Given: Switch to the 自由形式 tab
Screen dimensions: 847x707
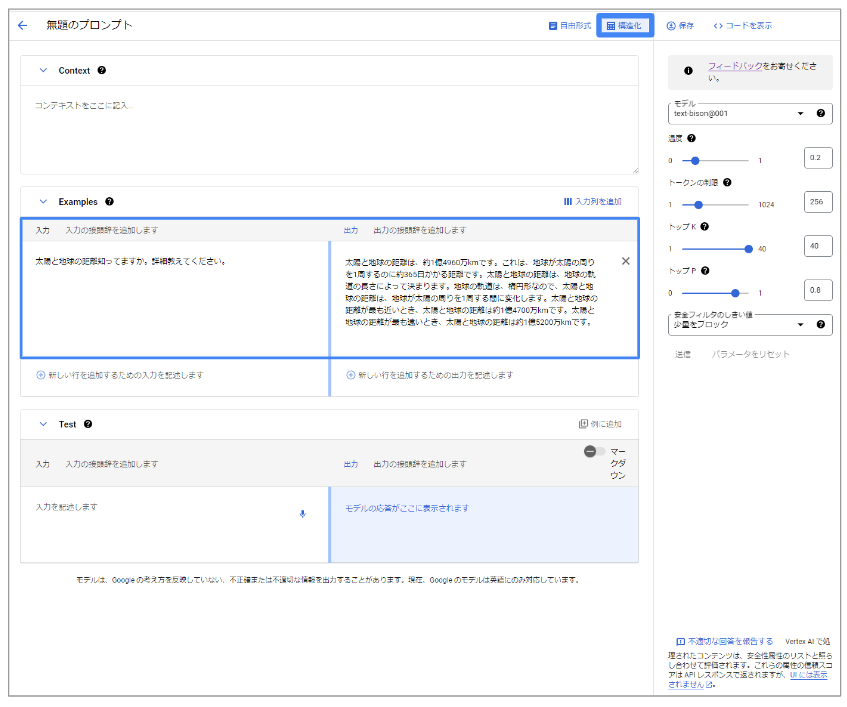Looking at the screenshot, I should tap(569, 25).
